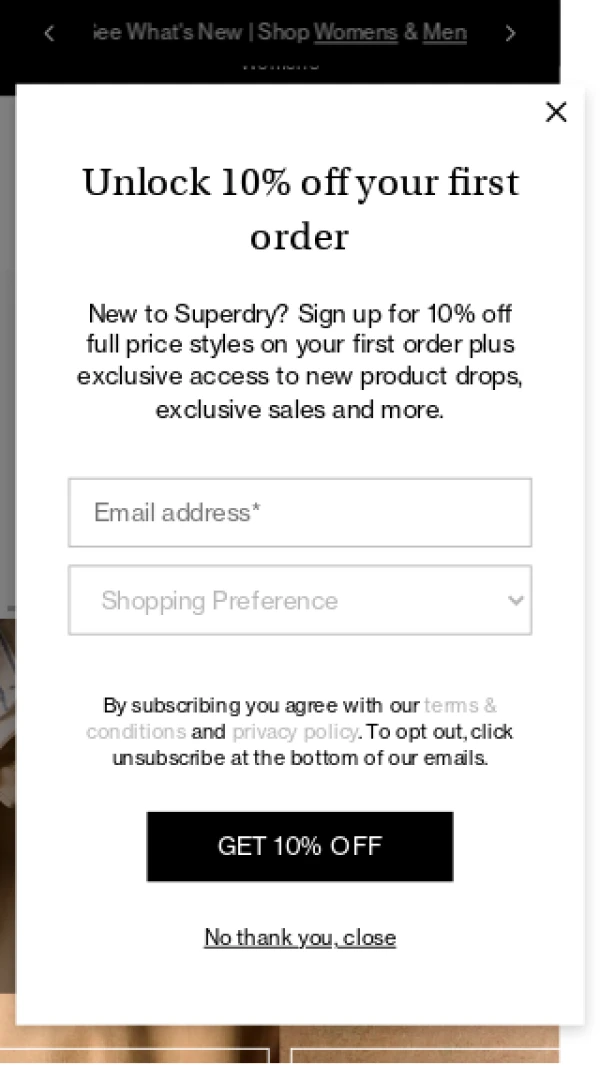
Task: Click the previous announcement arrow
Action: 49,34
